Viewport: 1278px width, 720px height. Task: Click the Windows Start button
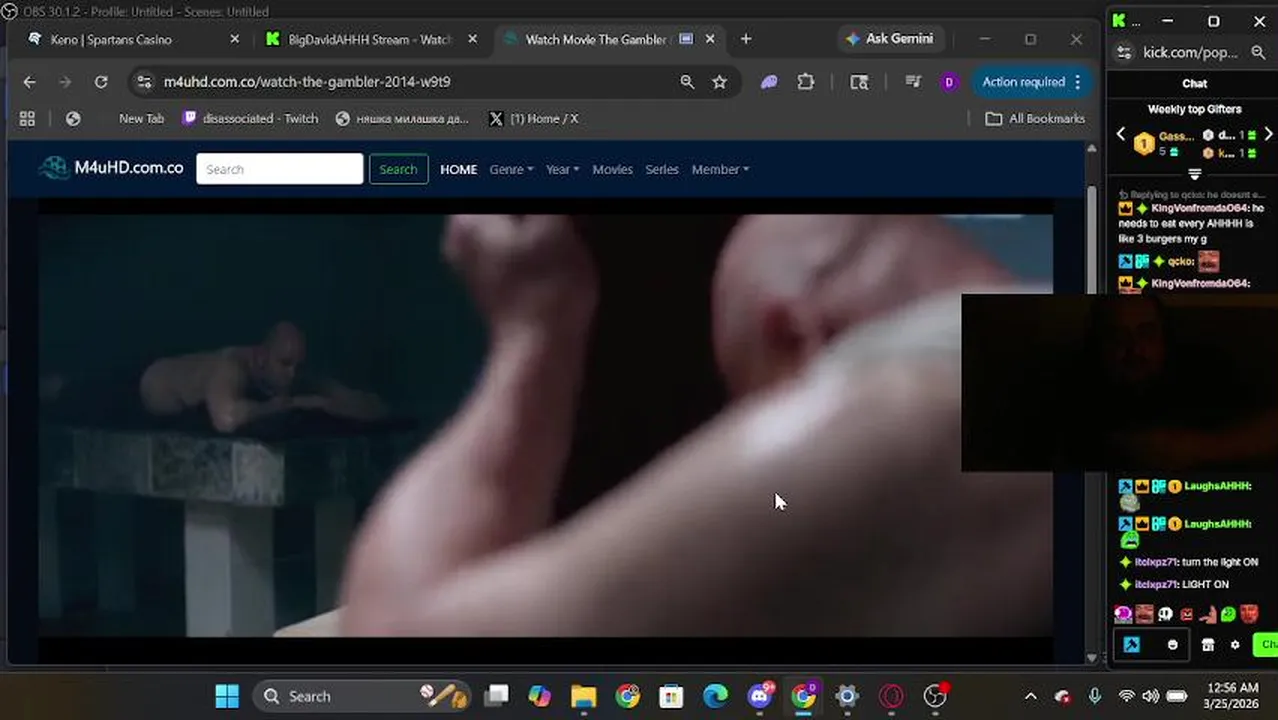[228, 696]
